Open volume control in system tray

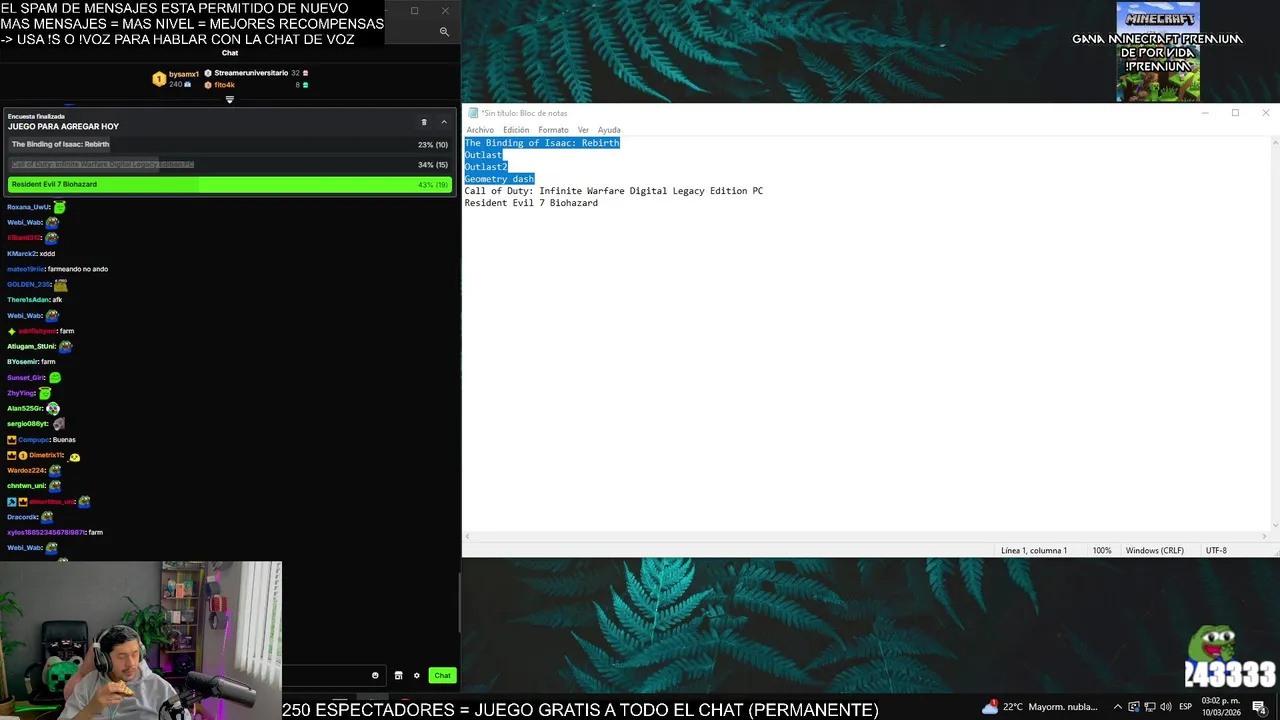tap(1166, 707)
